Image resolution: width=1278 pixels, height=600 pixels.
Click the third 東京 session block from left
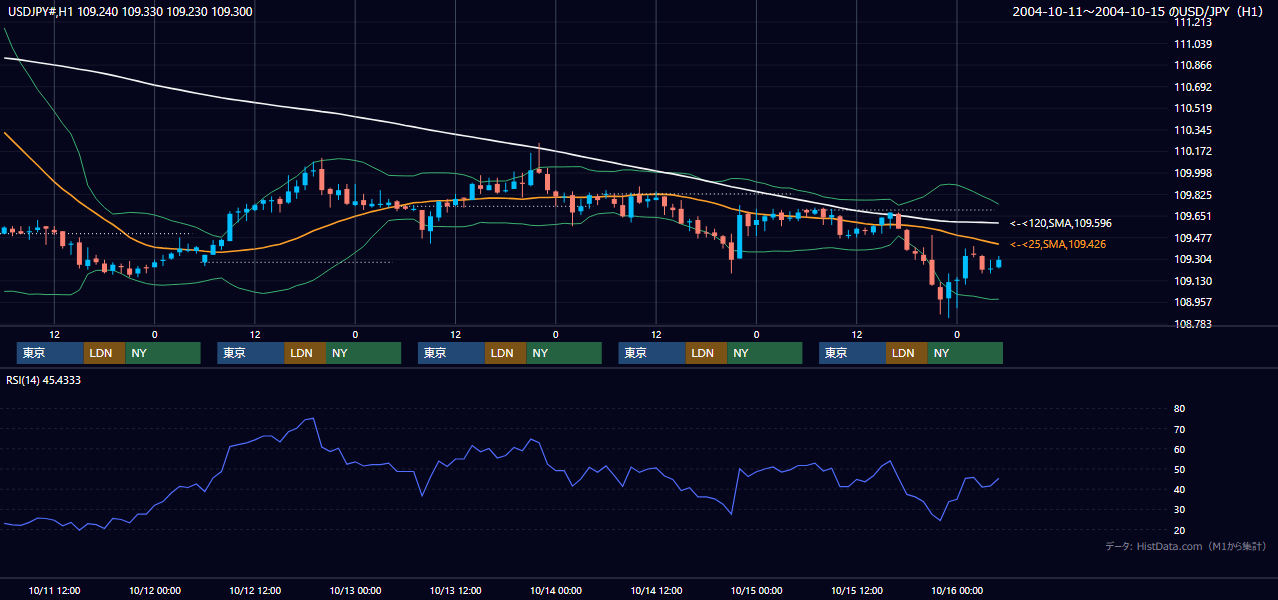click(451, 353)
